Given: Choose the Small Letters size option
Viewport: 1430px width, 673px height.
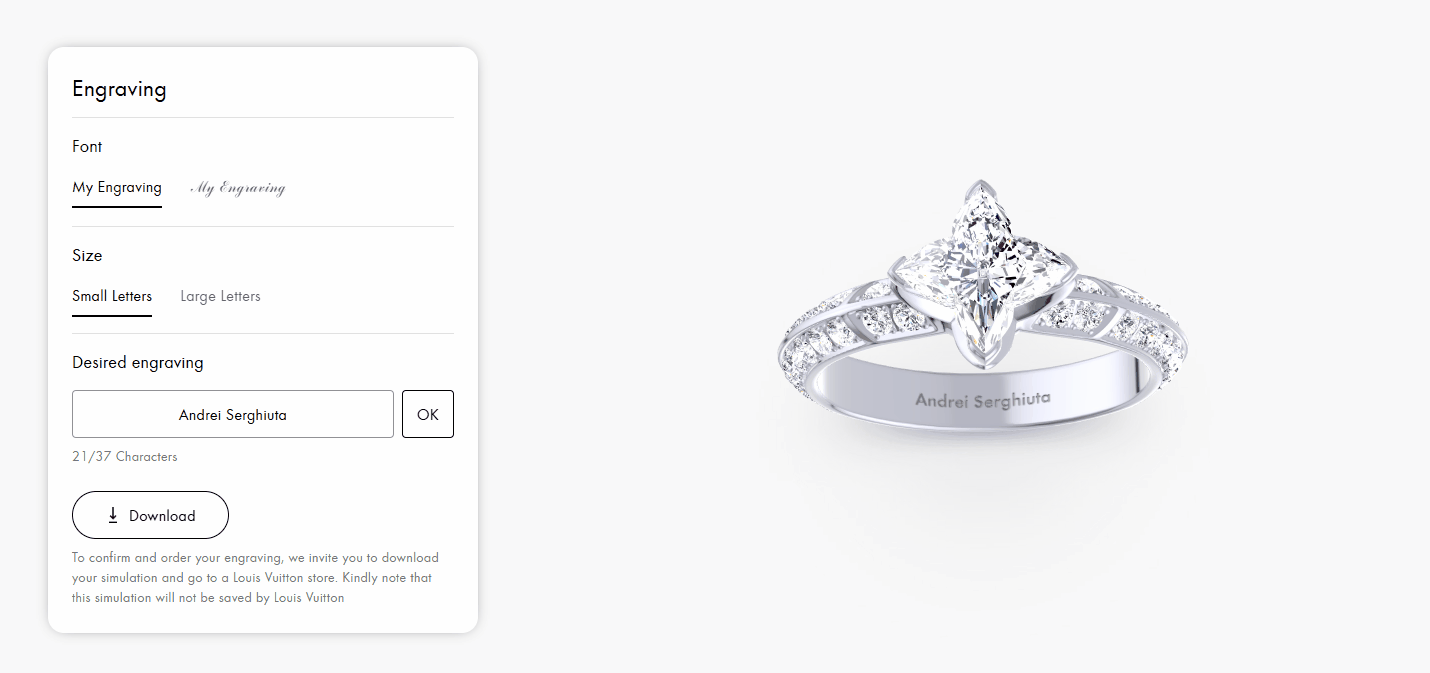Looking at the screenshot, I should coord(112,296).
